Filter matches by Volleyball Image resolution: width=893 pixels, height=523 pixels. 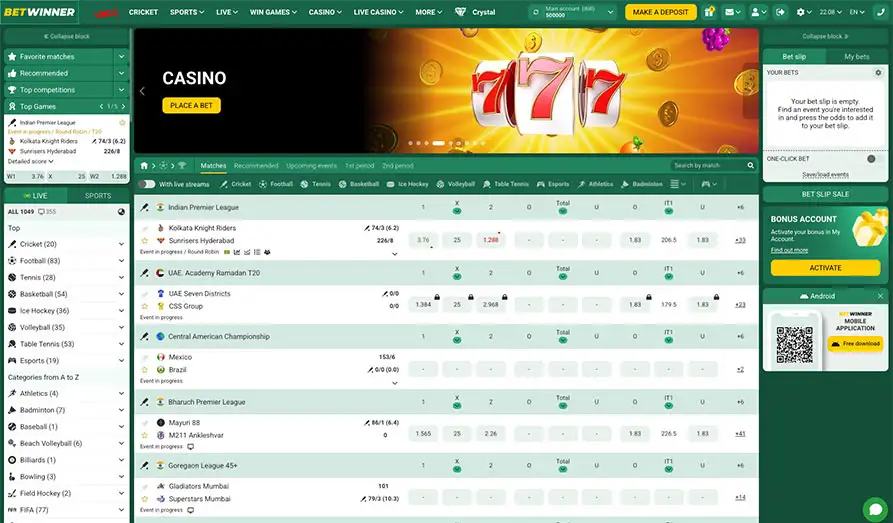coord(456,184)
